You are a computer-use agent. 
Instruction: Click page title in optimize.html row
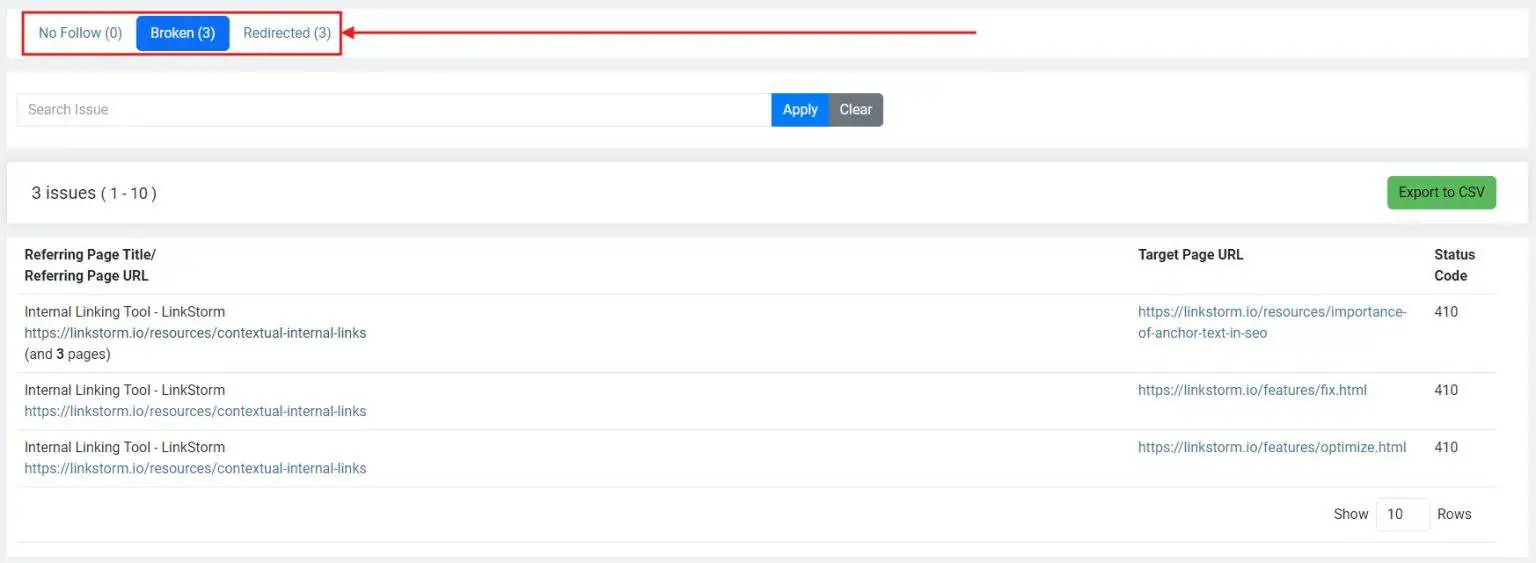(x=125, y=447)
